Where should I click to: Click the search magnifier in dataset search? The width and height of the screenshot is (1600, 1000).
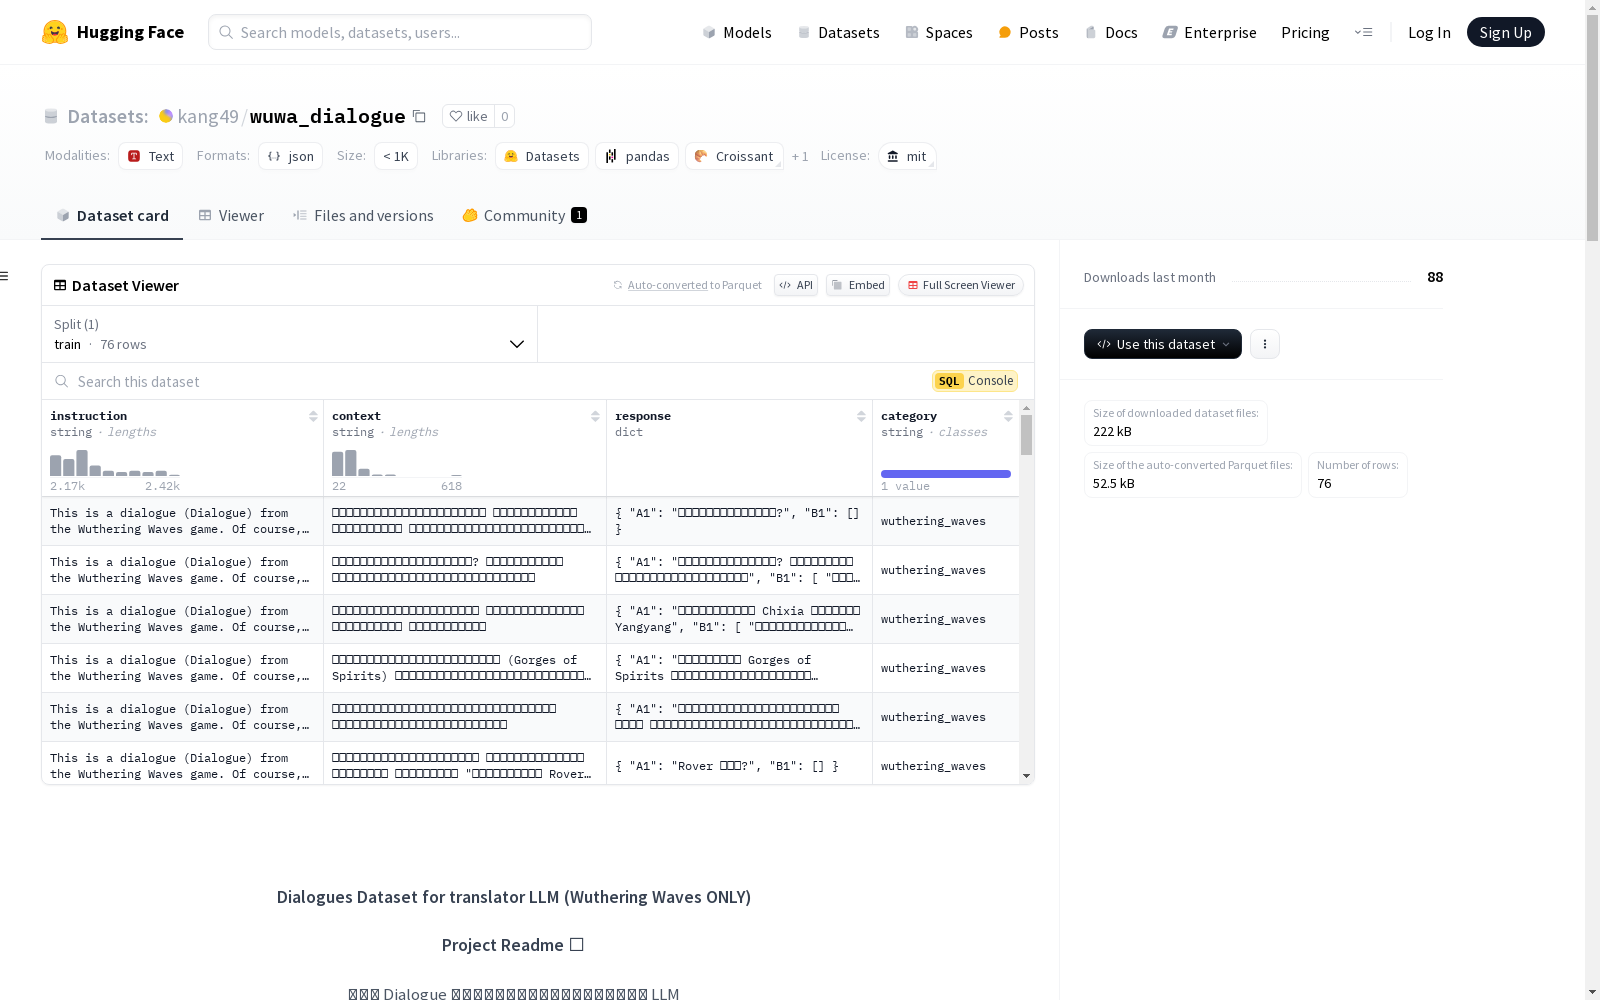(62, 381)
